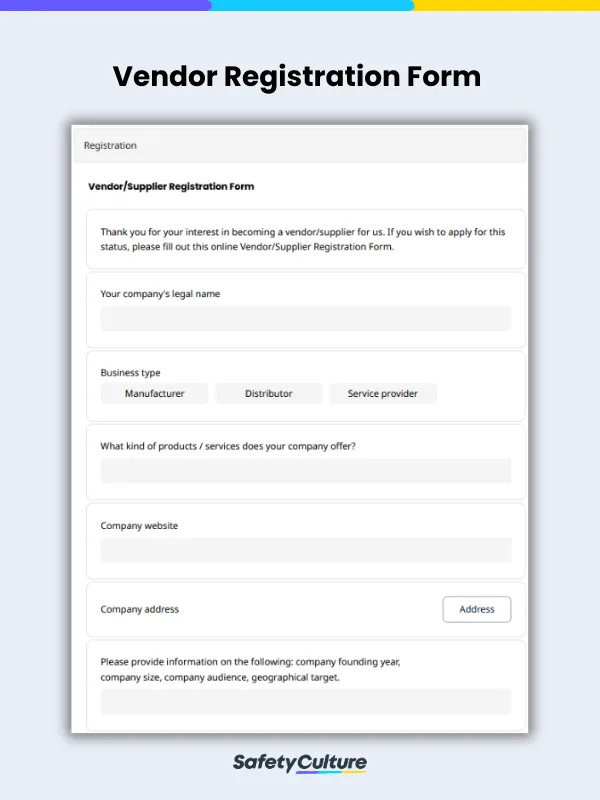Click the Vendor Registration Form title
This screenshot has height=800, width=600.
coord(297,76)
